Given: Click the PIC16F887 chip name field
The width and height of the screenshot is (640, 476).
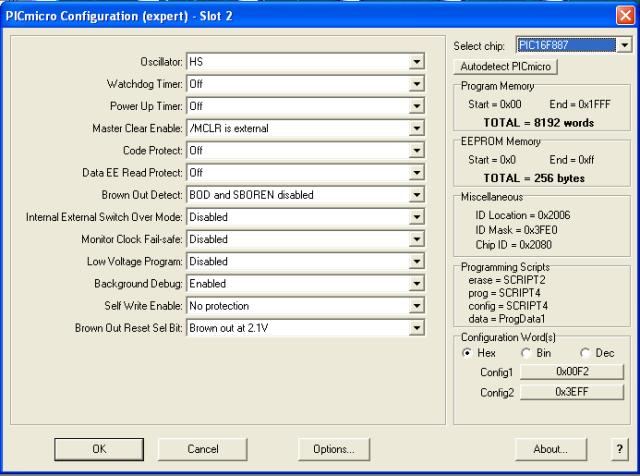Looking at the screenshot, I should coord(566,45).
